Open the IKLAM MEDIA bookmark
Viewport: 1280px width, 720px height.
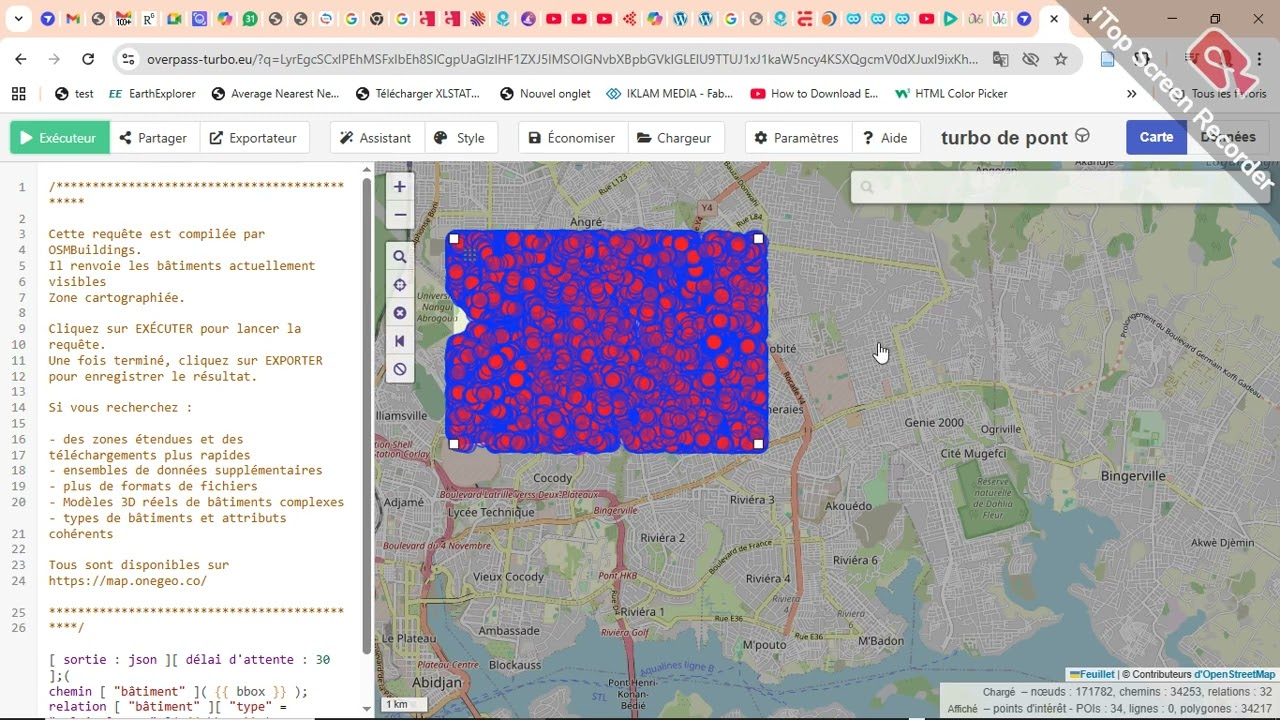[670, 93]
